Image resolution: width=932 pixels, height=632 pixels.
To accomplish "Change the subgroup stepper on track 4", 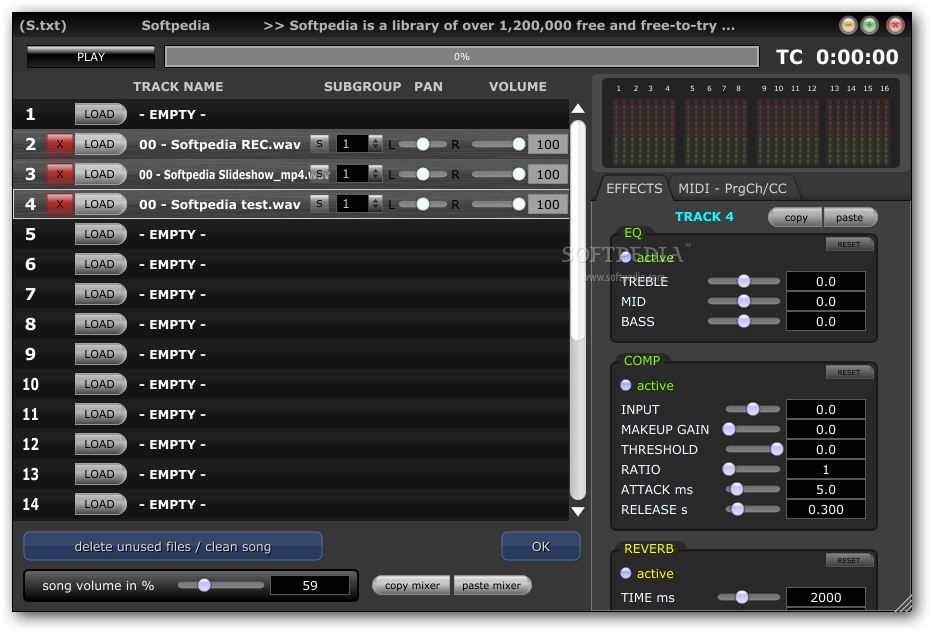I will tap(374, 204).
